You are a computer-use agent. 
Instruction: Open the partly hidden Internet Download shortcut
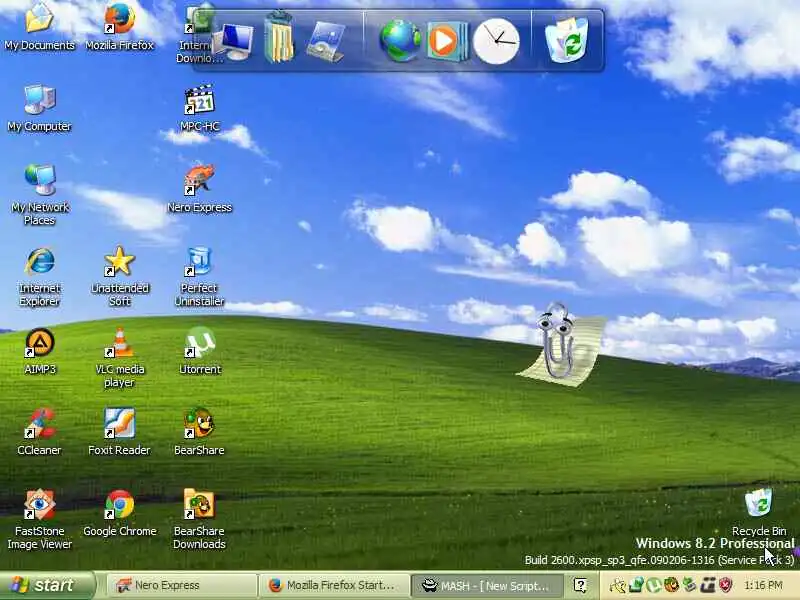199,33
